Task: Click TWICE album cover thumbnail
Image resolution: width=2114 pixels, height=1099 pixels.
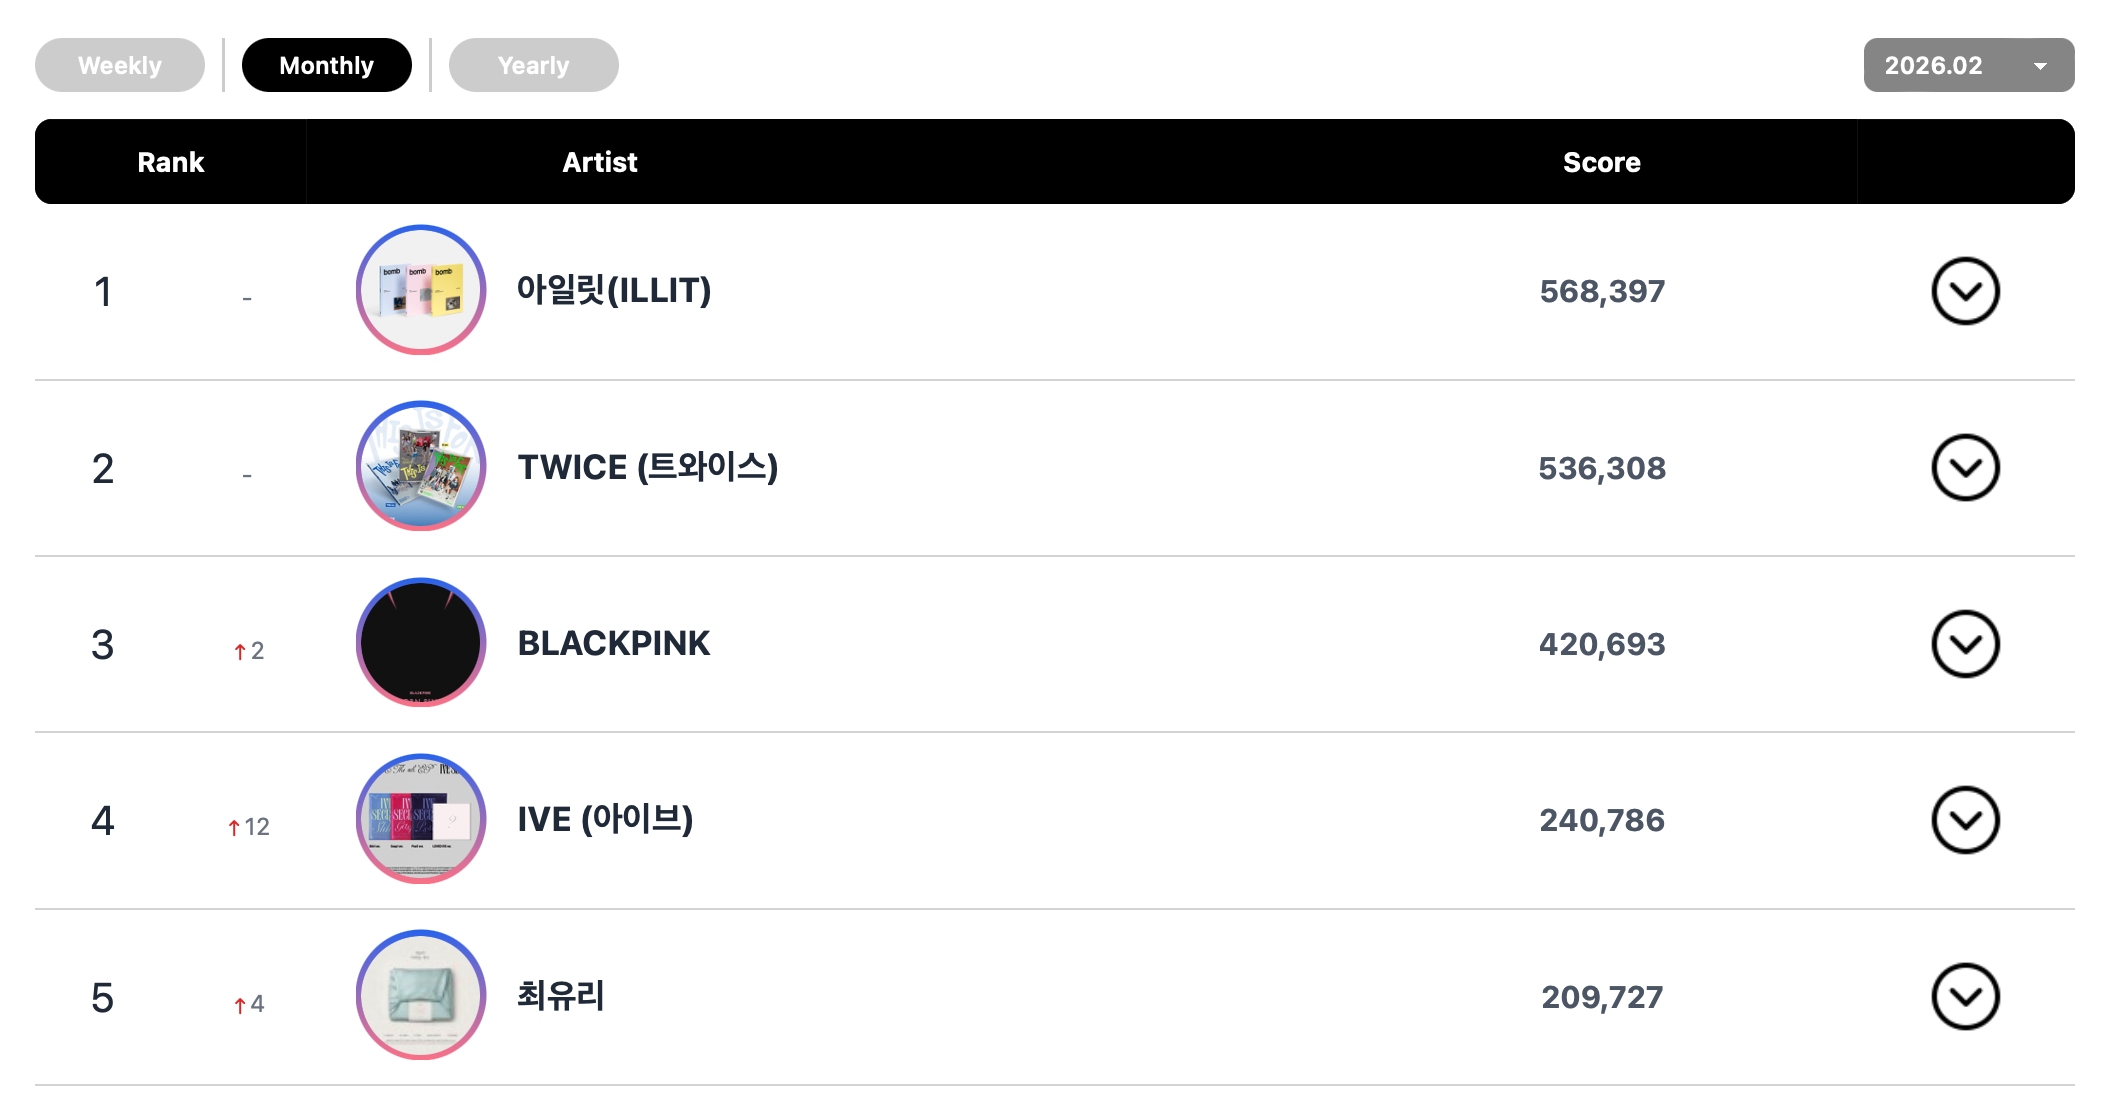Action: 421,466
